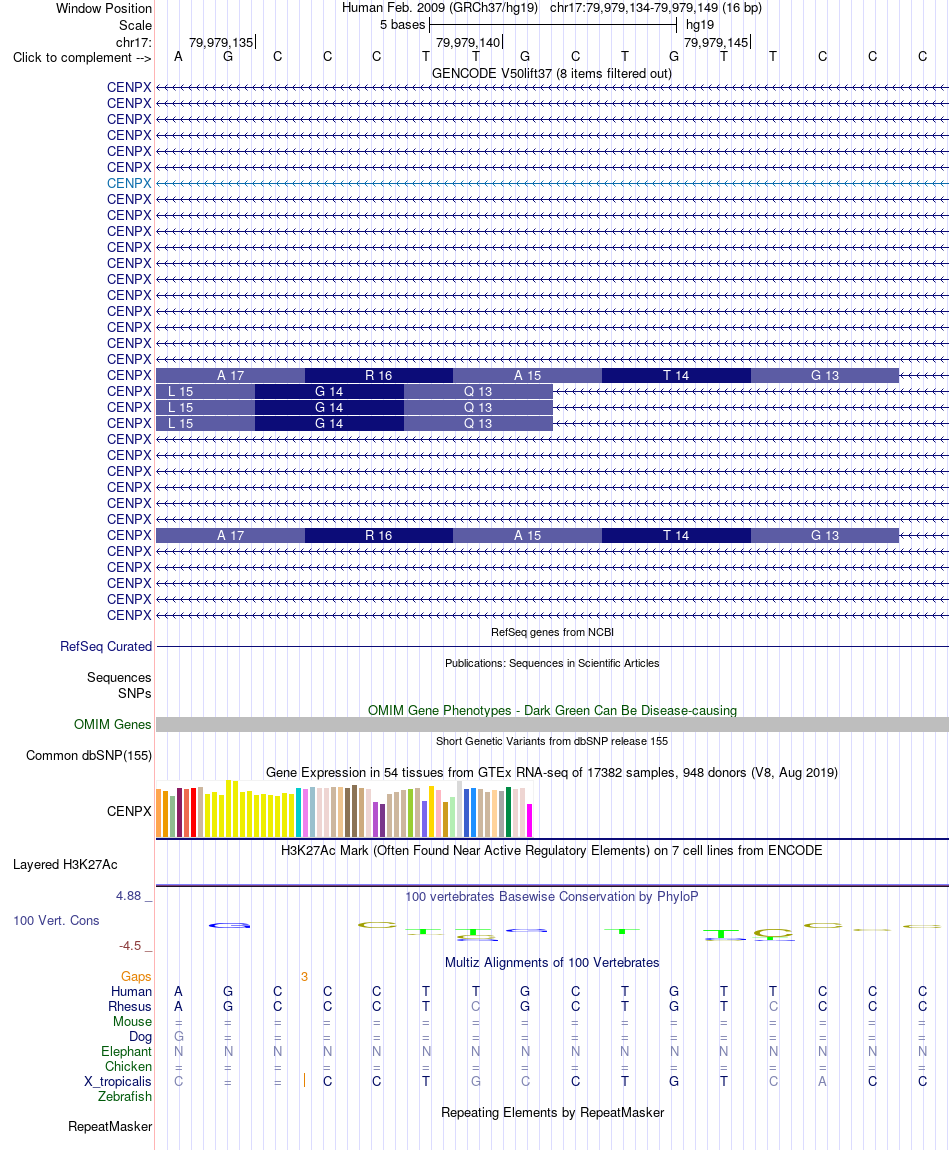Click 'Repeating Elements by RepeatMasker' title
This screenshot has height=1150, width=950.
552,1113
